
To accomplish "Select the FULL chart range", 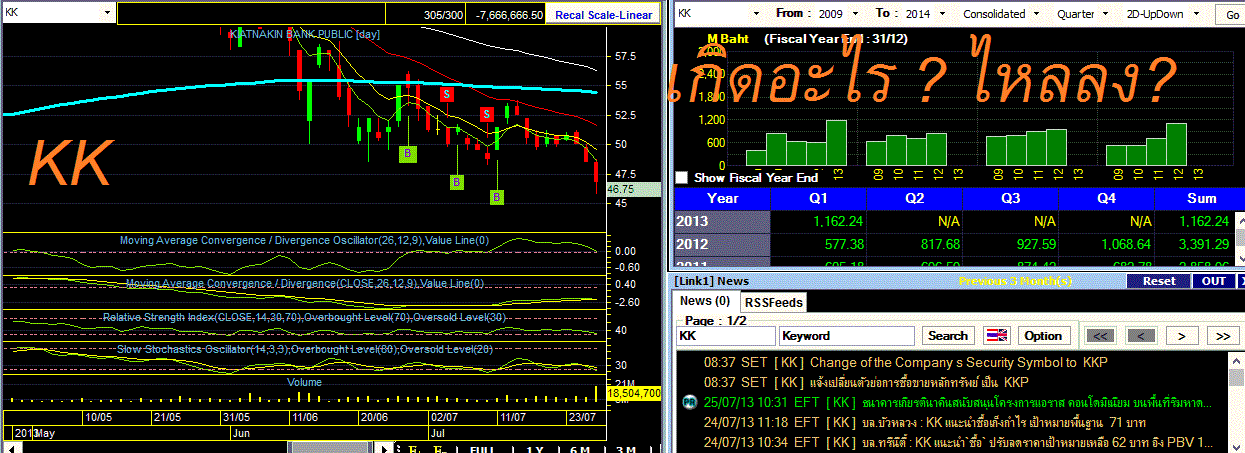I will pos(482,448).
